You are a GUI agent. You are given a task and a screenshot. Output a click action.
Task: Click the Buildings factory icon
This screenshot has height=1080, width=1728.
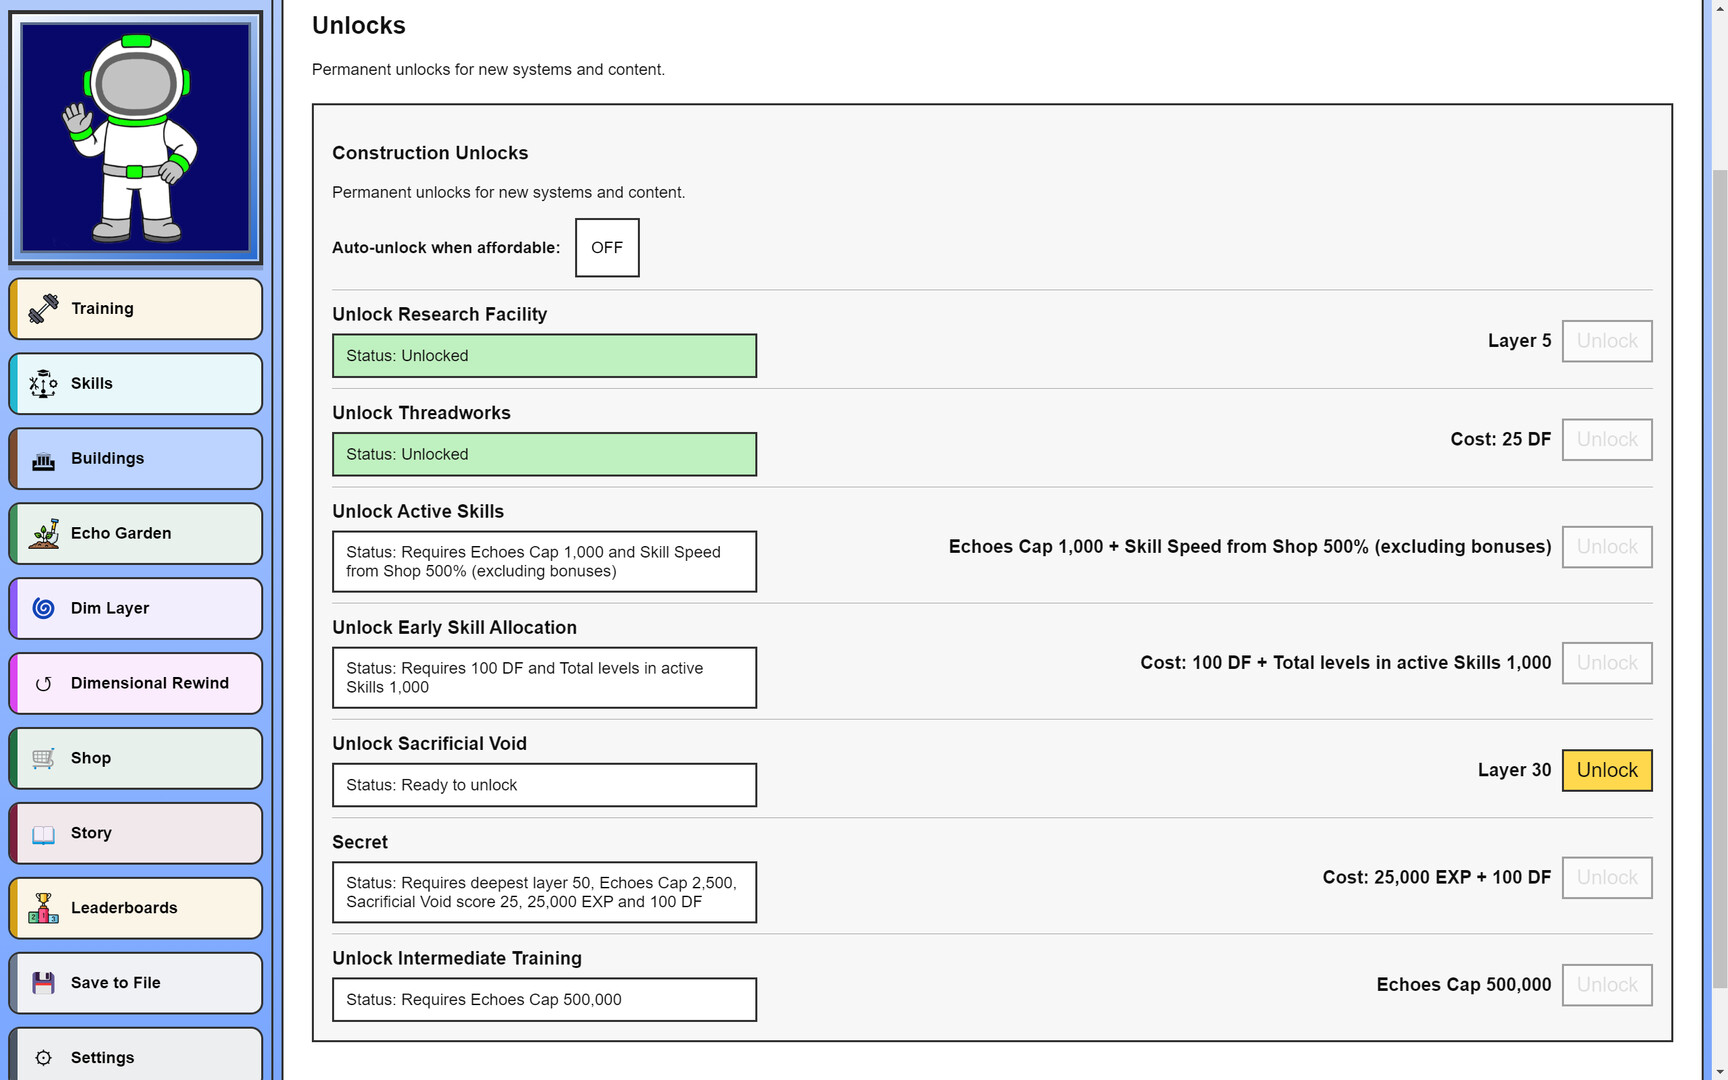(43, 459)
